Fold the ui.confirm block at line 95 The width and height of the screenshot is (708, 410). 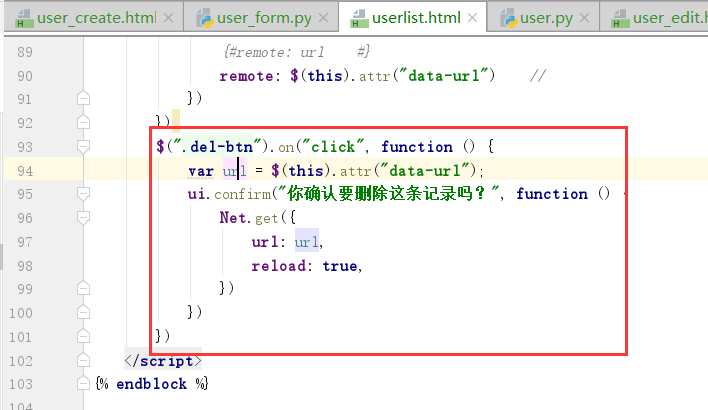click(x=84, y=194)
